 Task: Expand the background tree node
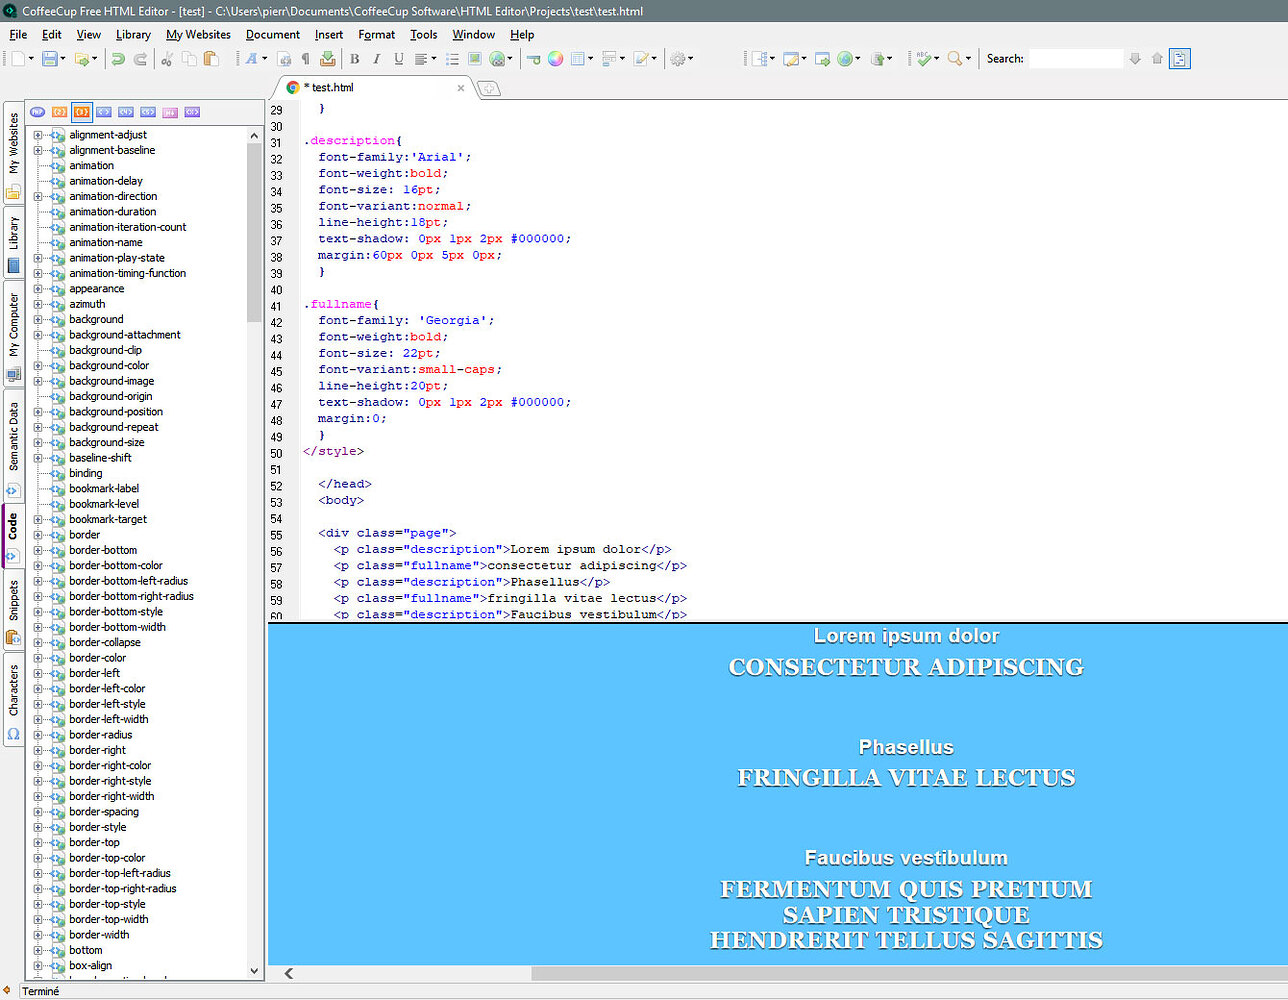click(38, 320)
